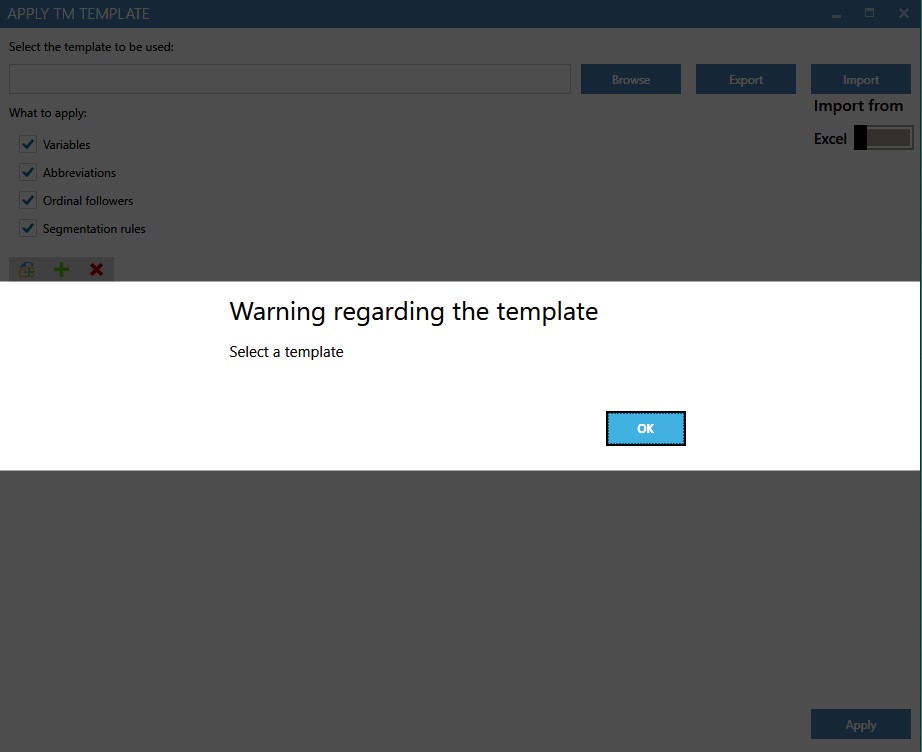Uncheck the Segmentation rules checkbox
Screen dimensions: 922x752
pos(28,228)
